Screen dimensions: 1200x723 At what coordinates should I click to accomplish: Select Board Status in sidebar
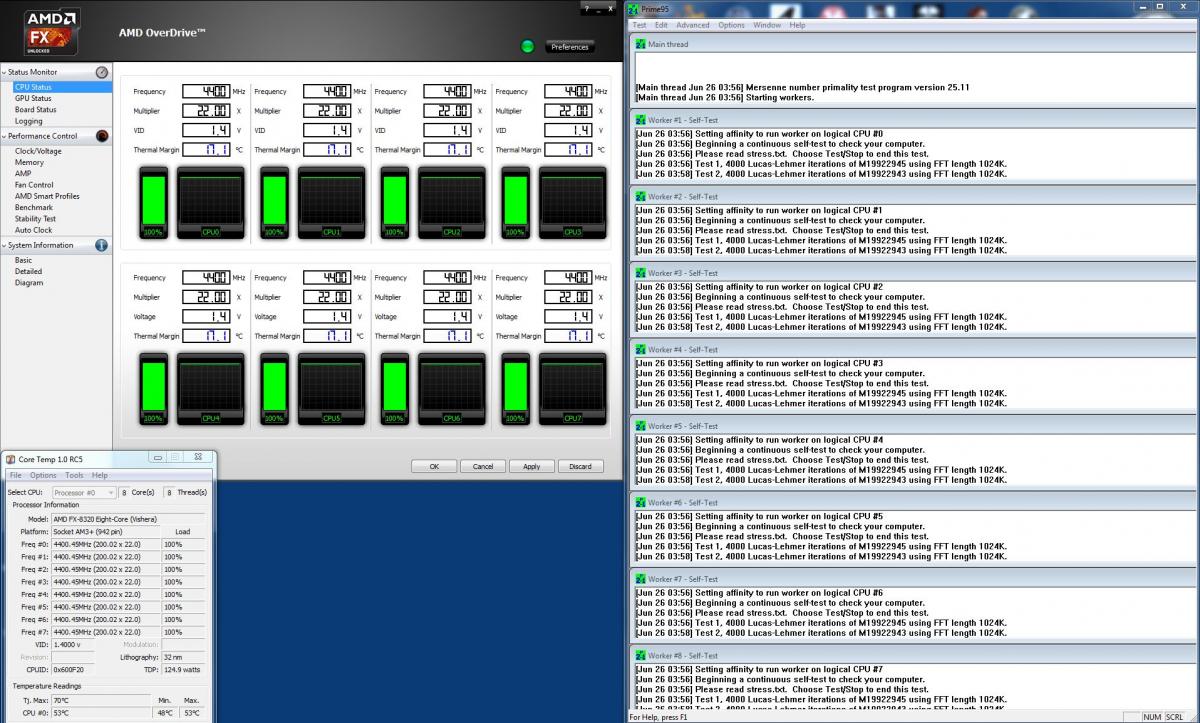pos(36,109)
